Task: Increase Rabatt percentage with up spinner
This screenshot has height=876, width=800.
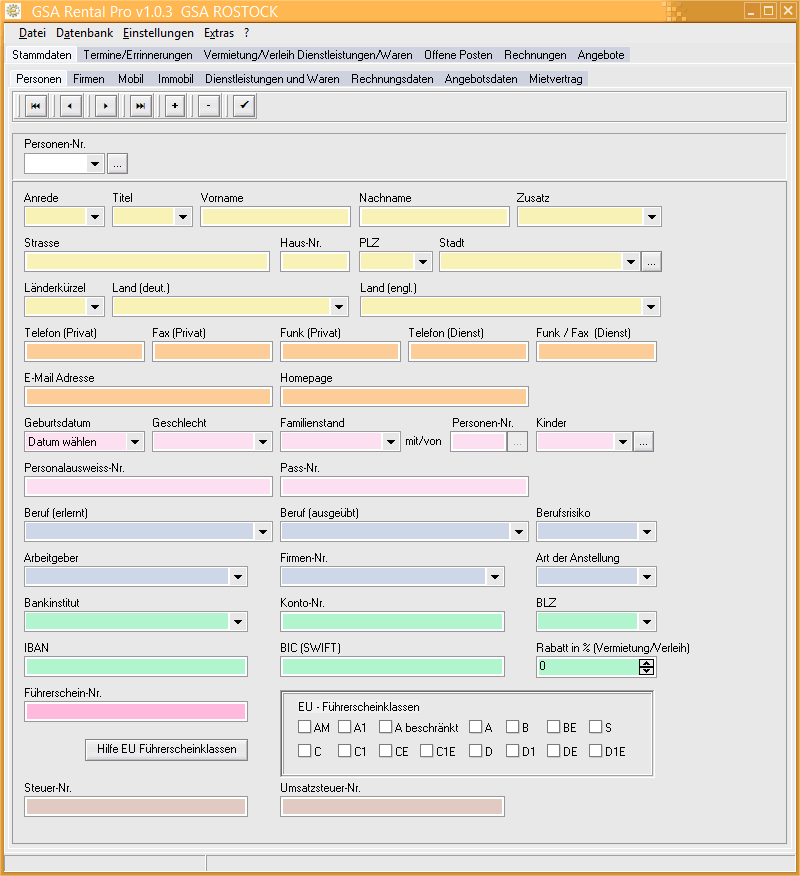Action: [x=647, y=663]
